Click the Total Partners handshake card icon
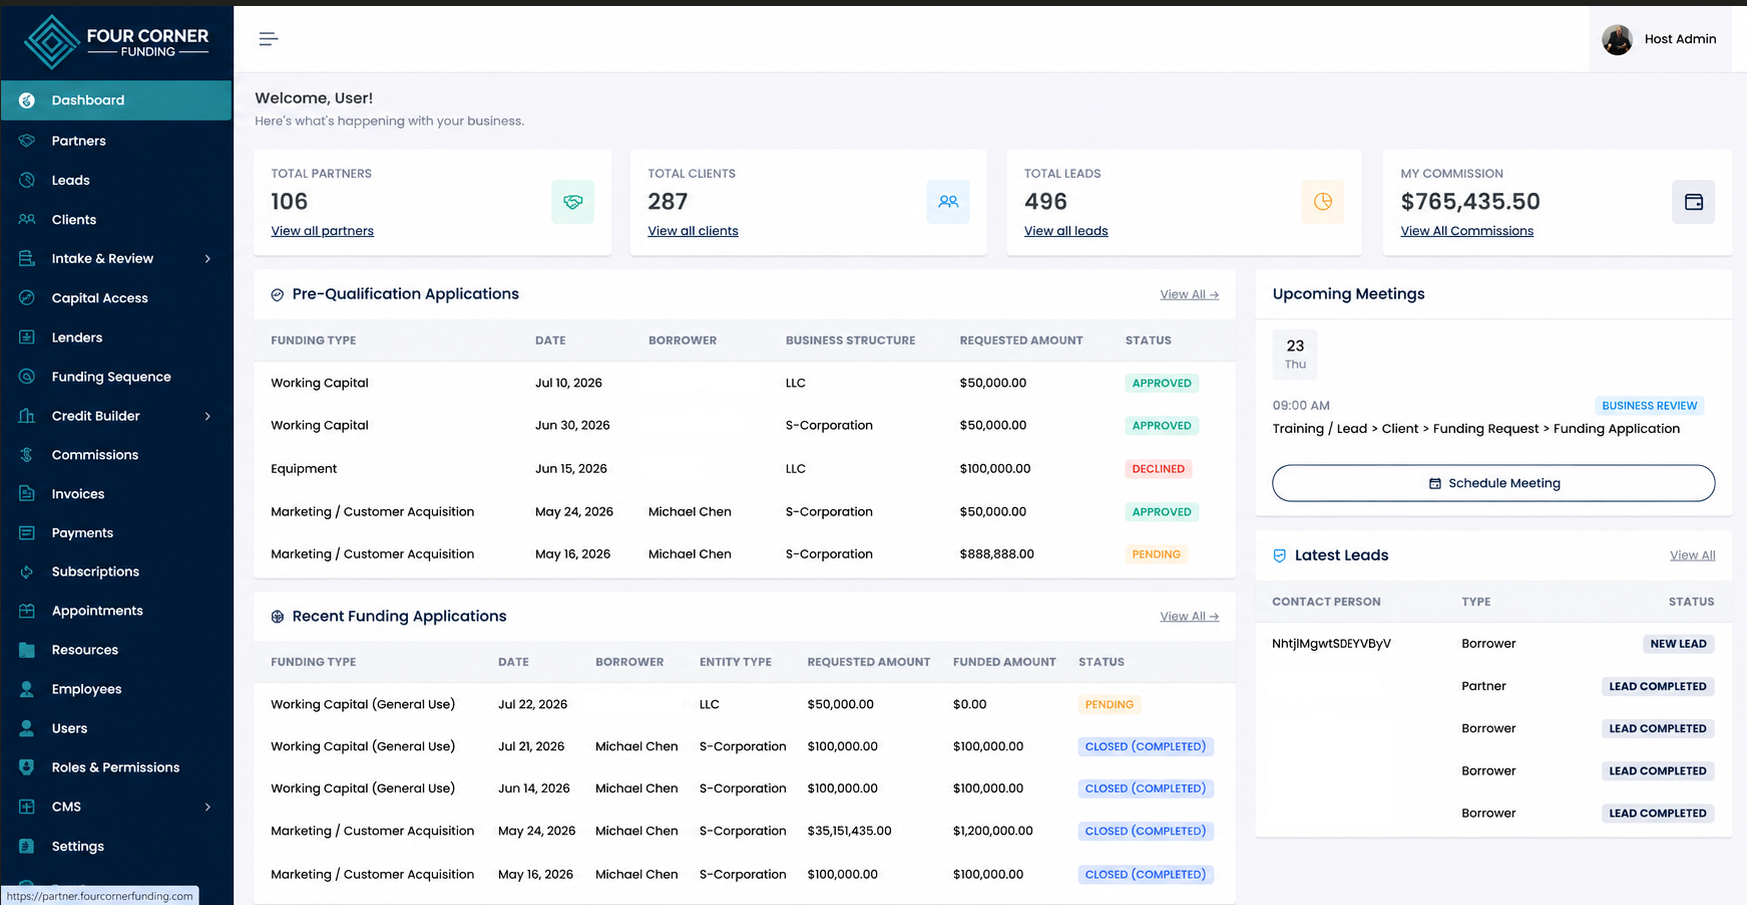The height and width of the screenshot is (905, 1747). point(572,202)
